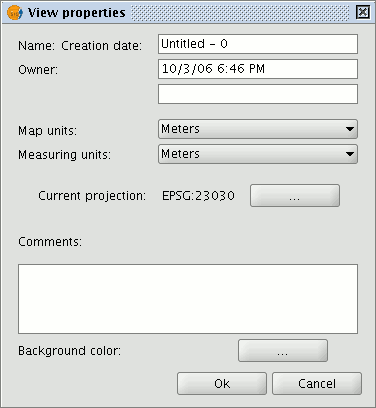Click the Comments label

[50, 242]
